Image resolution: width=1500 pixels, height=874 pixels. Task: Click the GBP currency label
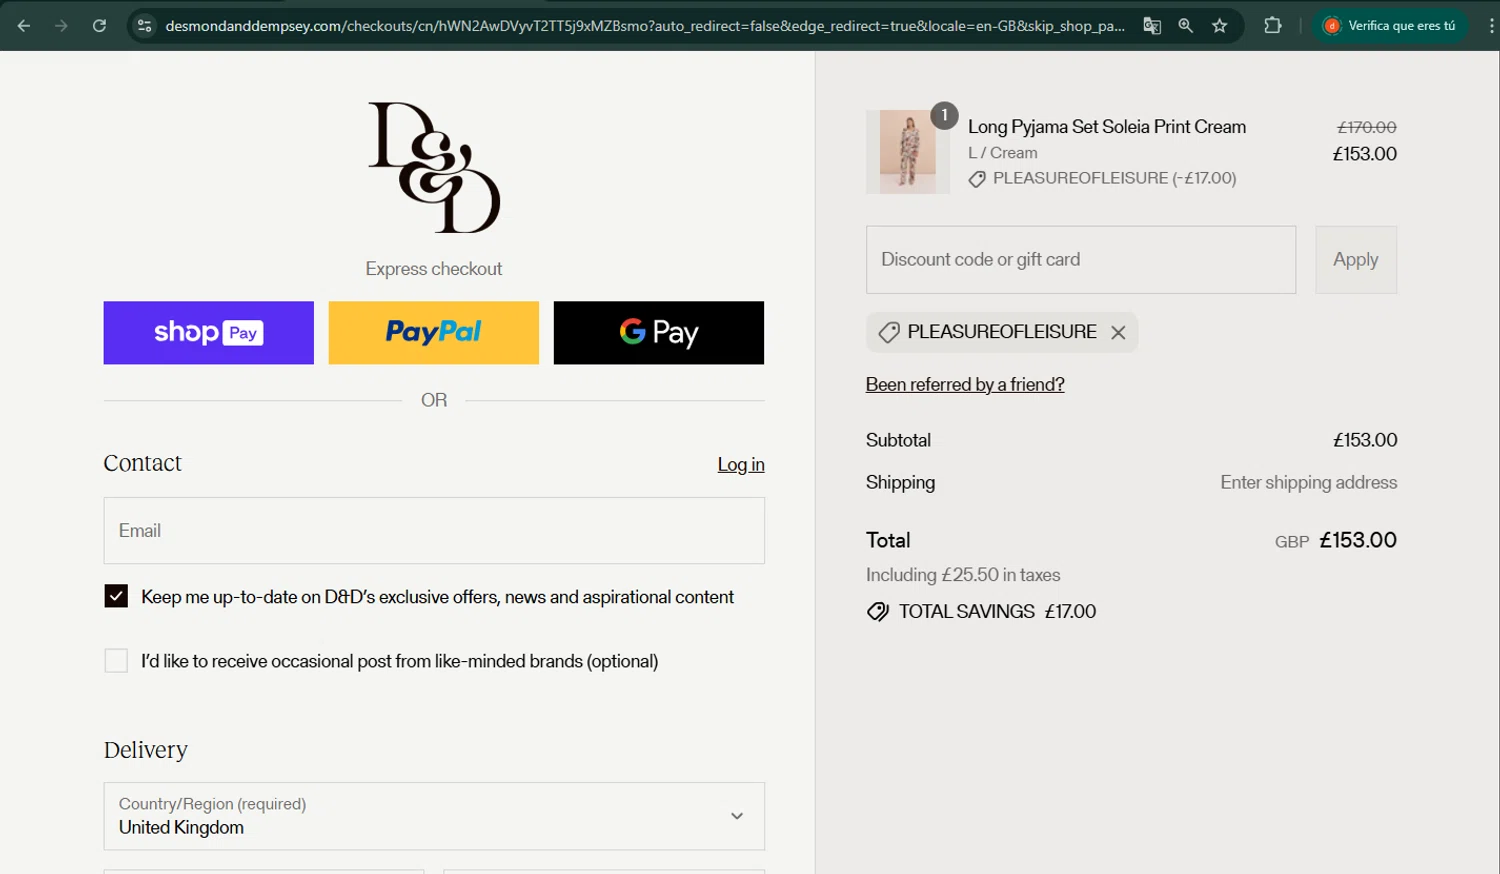[1292, 542]
